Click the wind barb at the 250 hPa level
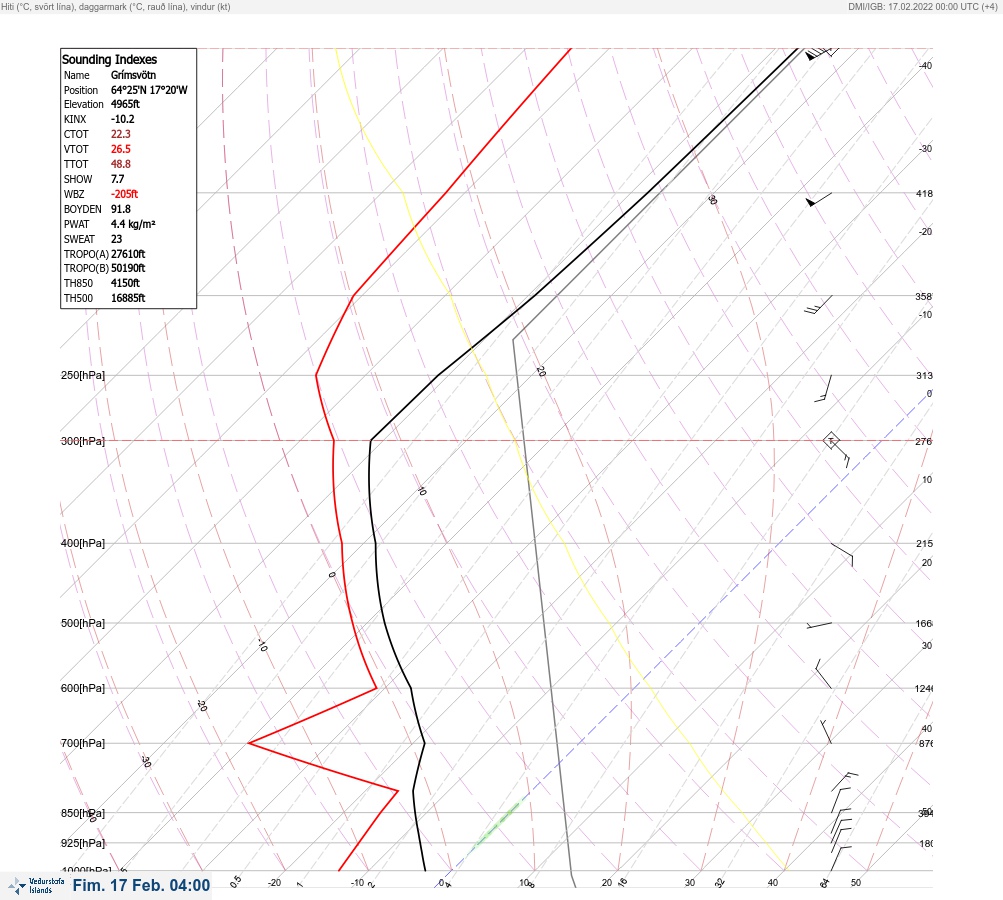The width and height of the screenshot is (1003, 900). [x=823, y=388]
